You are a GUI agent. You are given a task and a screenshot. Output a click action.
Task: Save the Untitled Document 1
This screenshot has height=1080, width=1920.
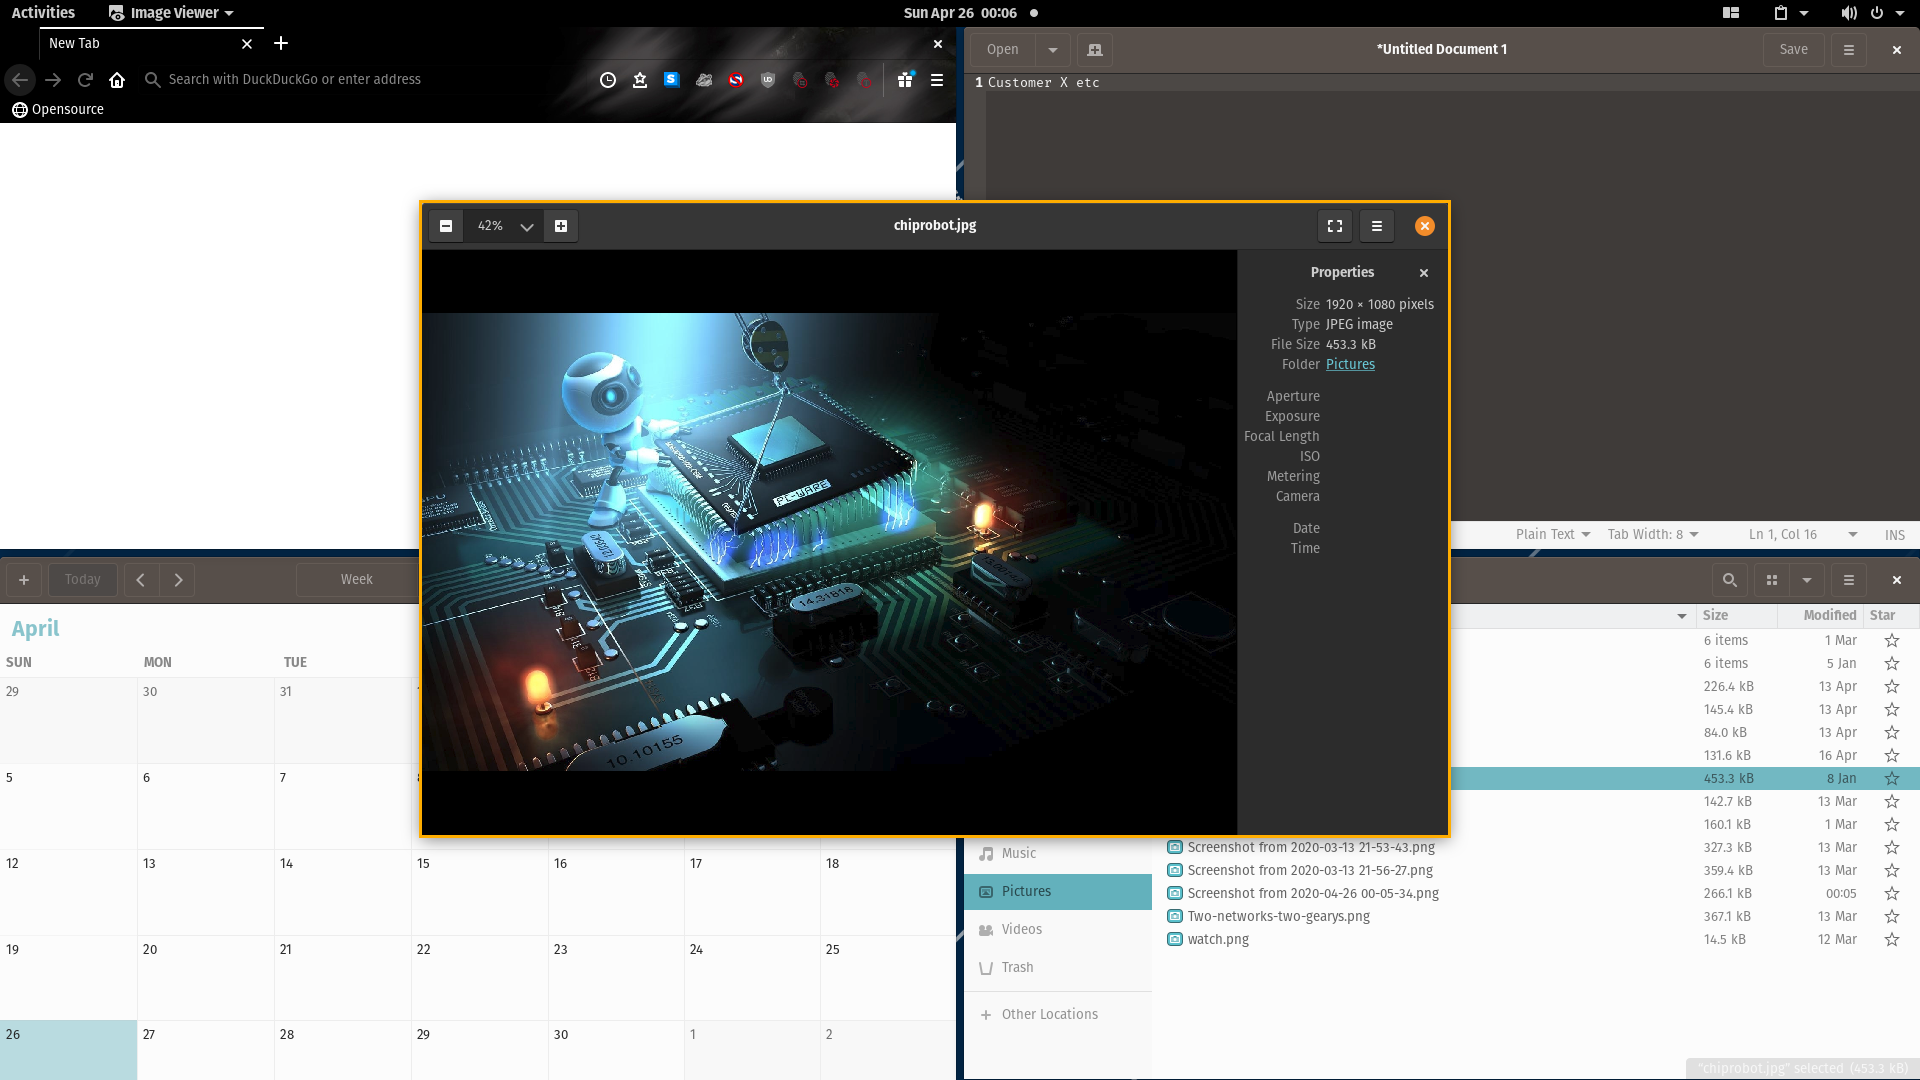point(1794,49)
